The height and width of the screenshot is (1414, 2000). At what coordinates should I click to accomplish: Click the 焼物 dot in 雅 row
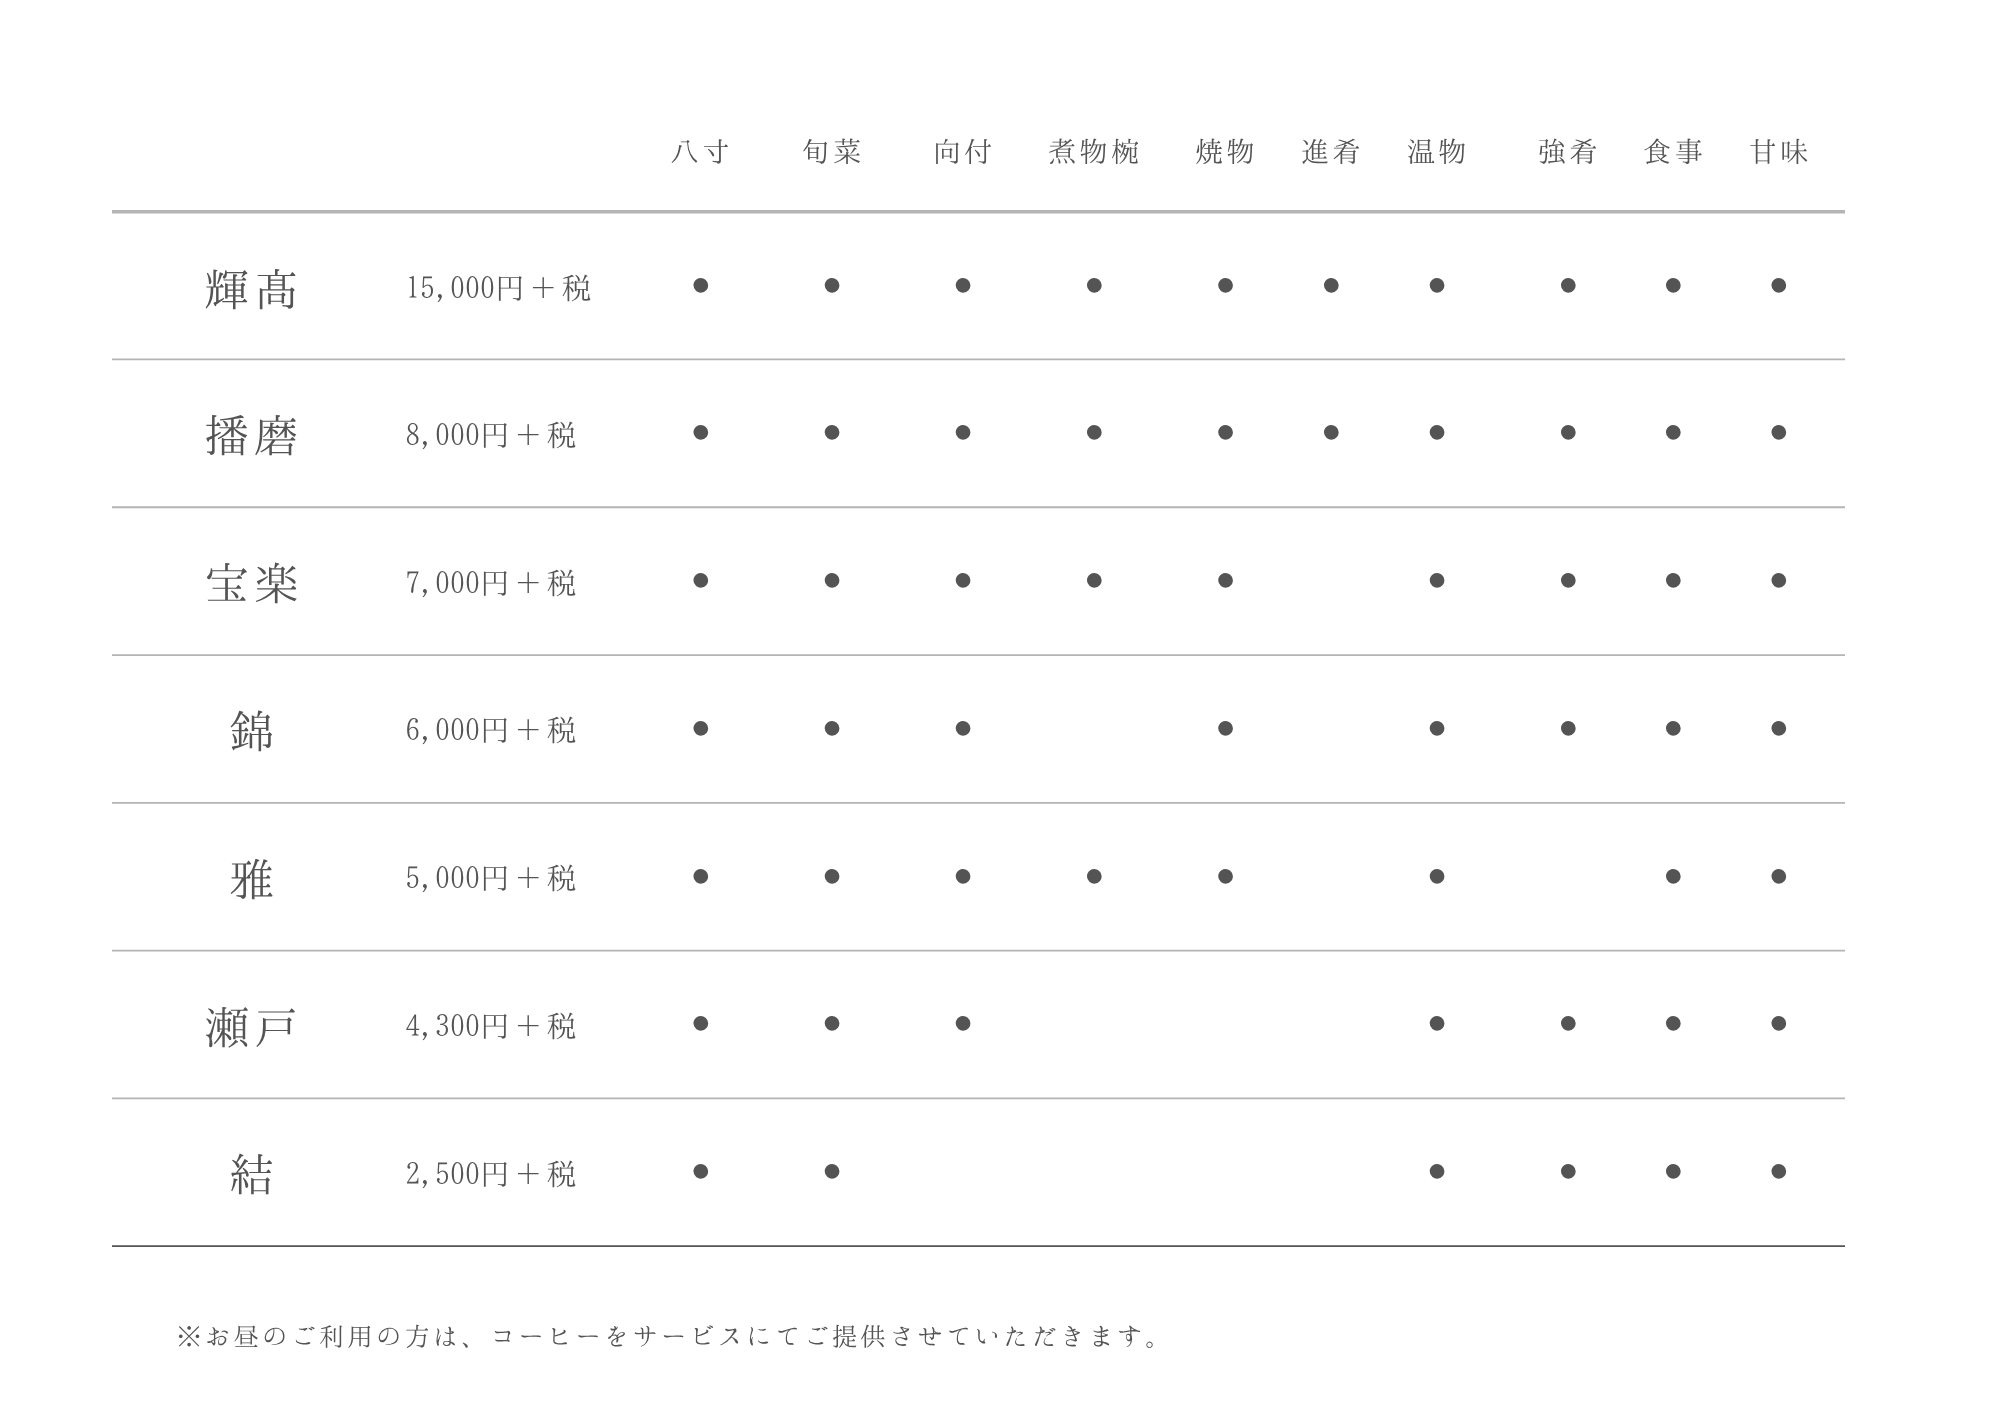1225,876
